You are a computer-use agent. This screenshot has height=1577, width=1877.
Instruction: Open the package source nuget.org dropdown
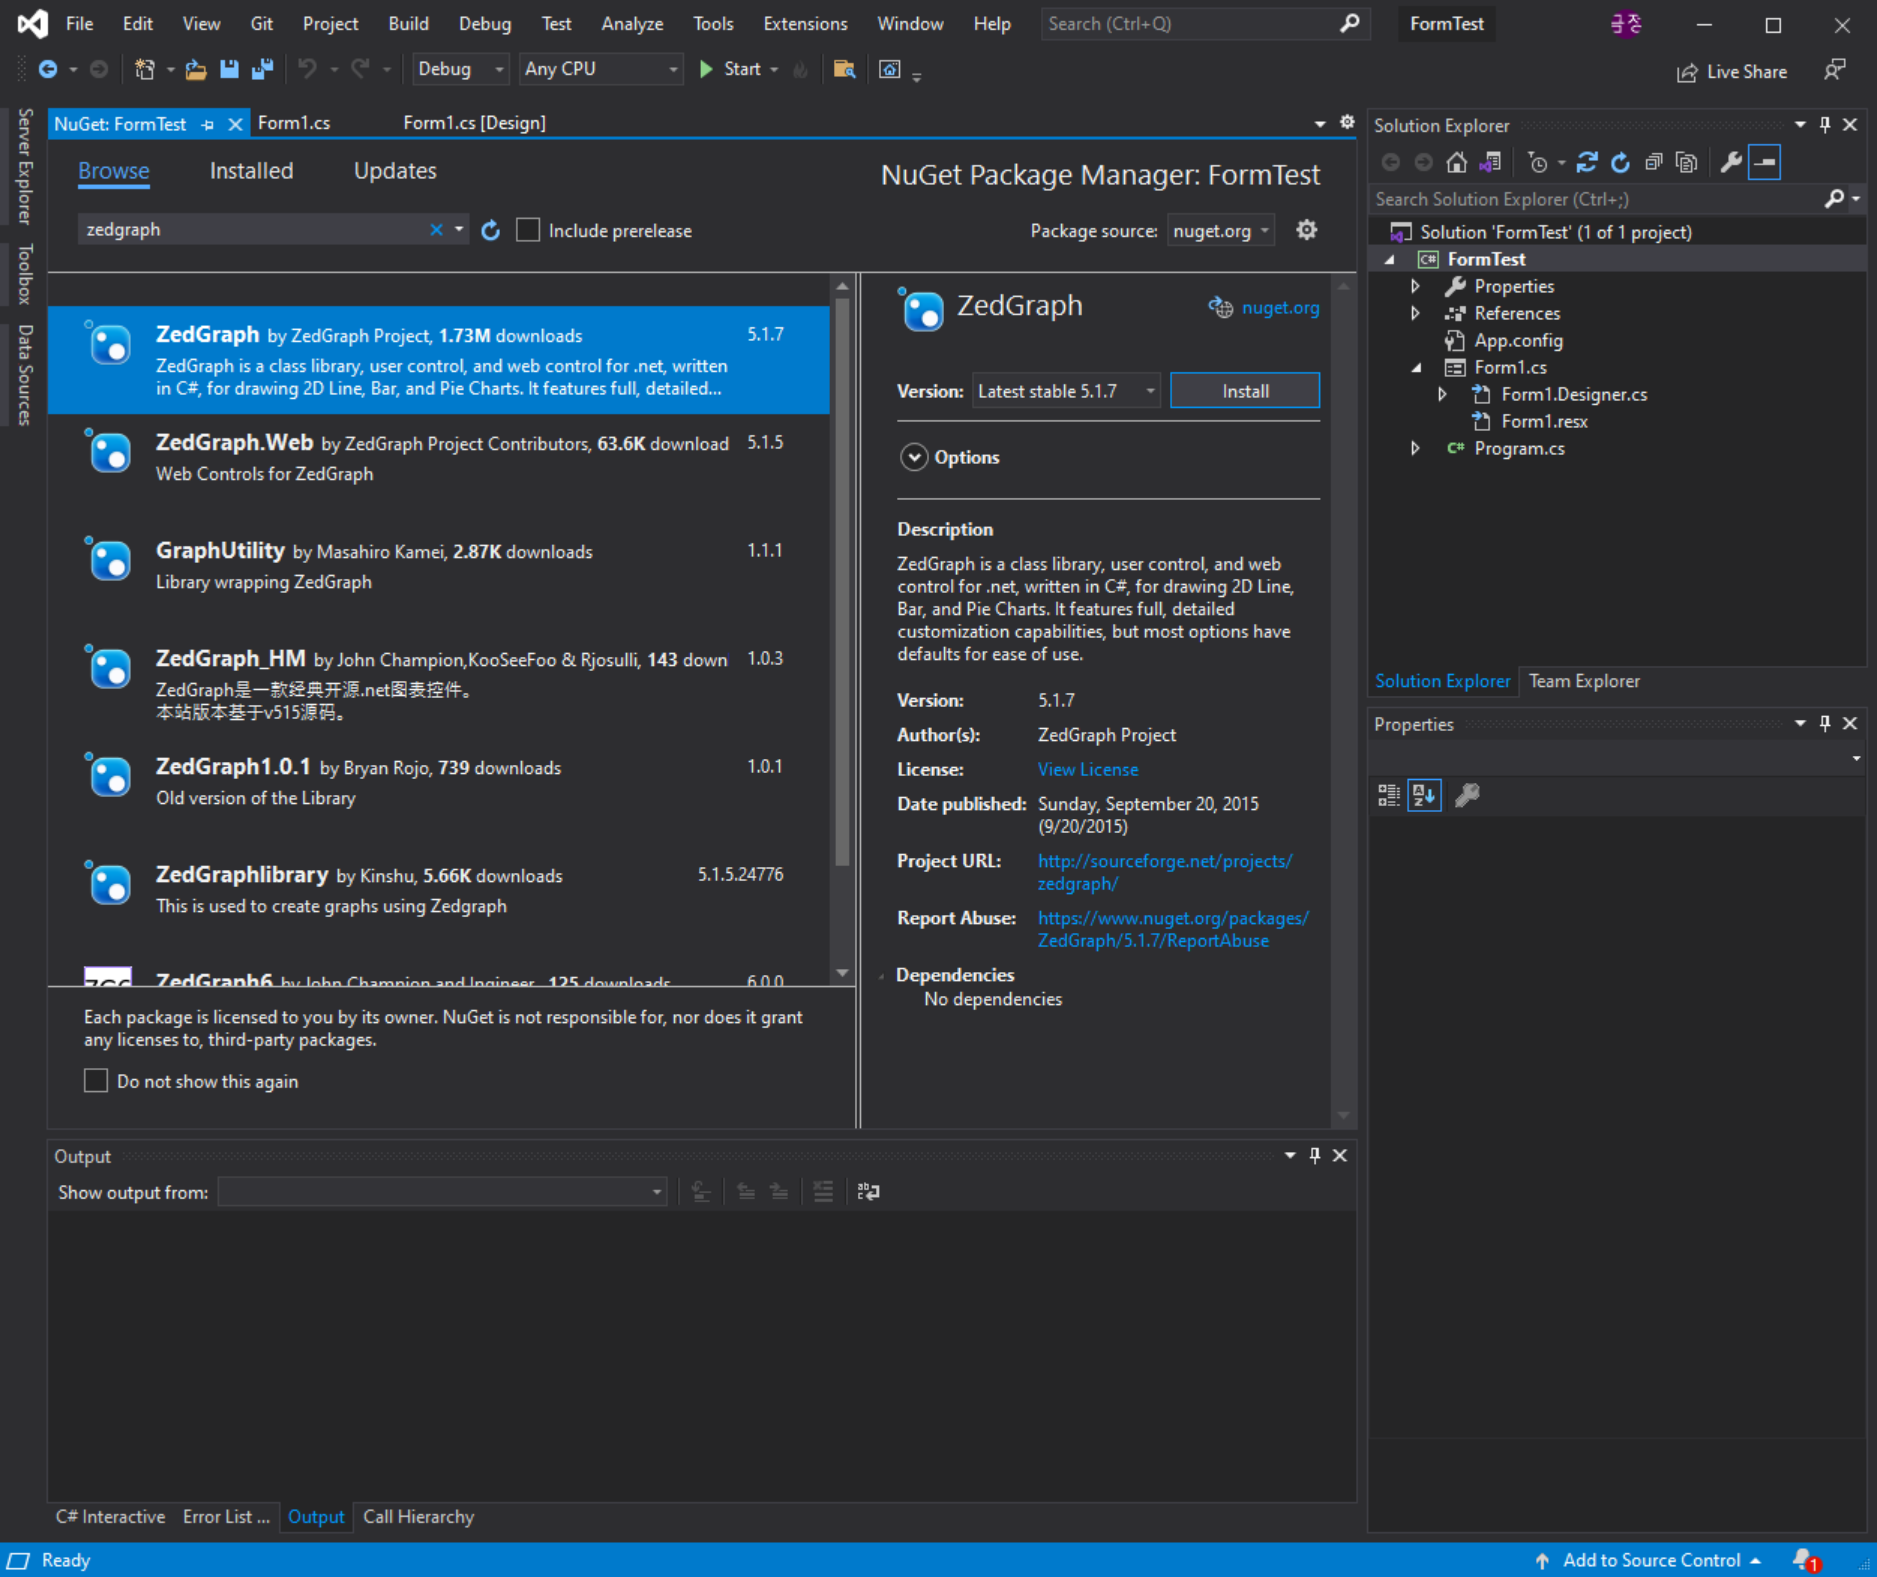coord(1220,231)
